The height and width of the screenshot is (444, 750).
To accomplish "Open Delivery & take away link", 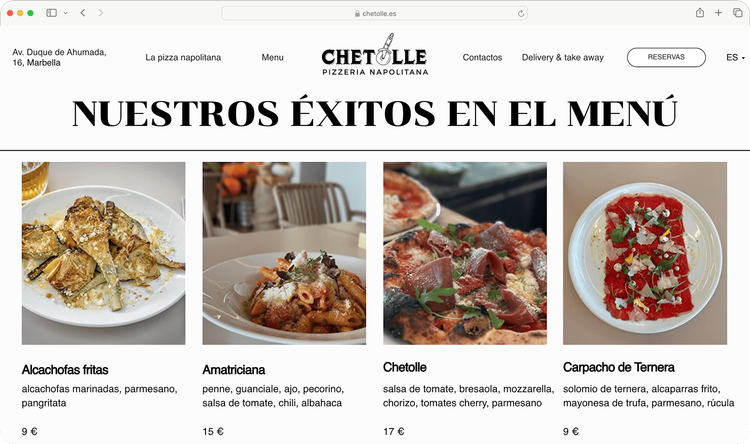I will pos(562,57).
